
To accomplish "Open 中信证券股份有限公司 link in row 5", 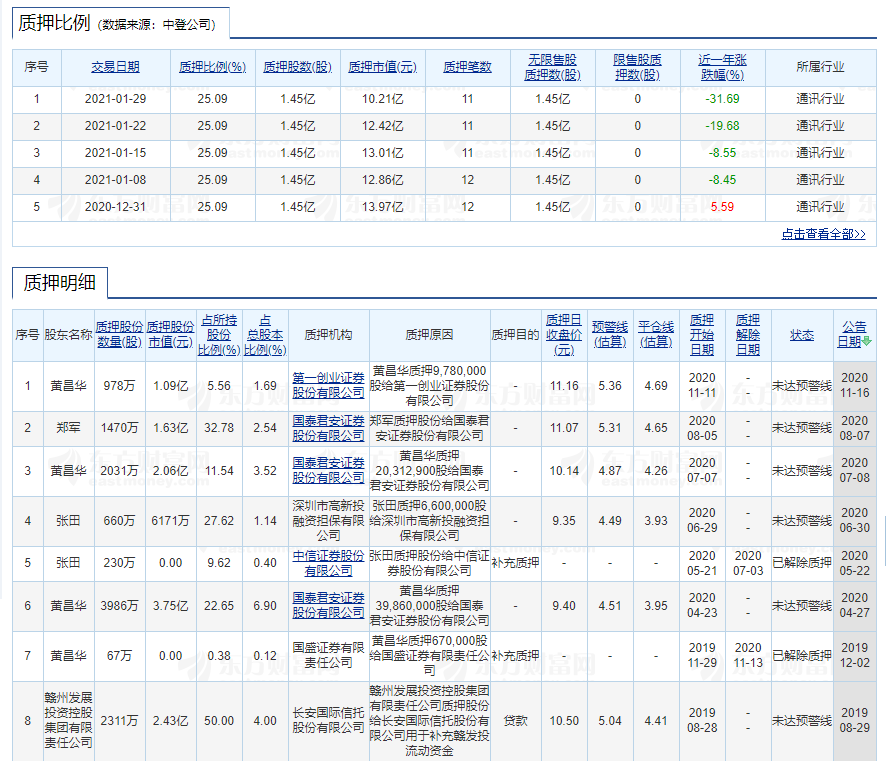I will 328,563.
